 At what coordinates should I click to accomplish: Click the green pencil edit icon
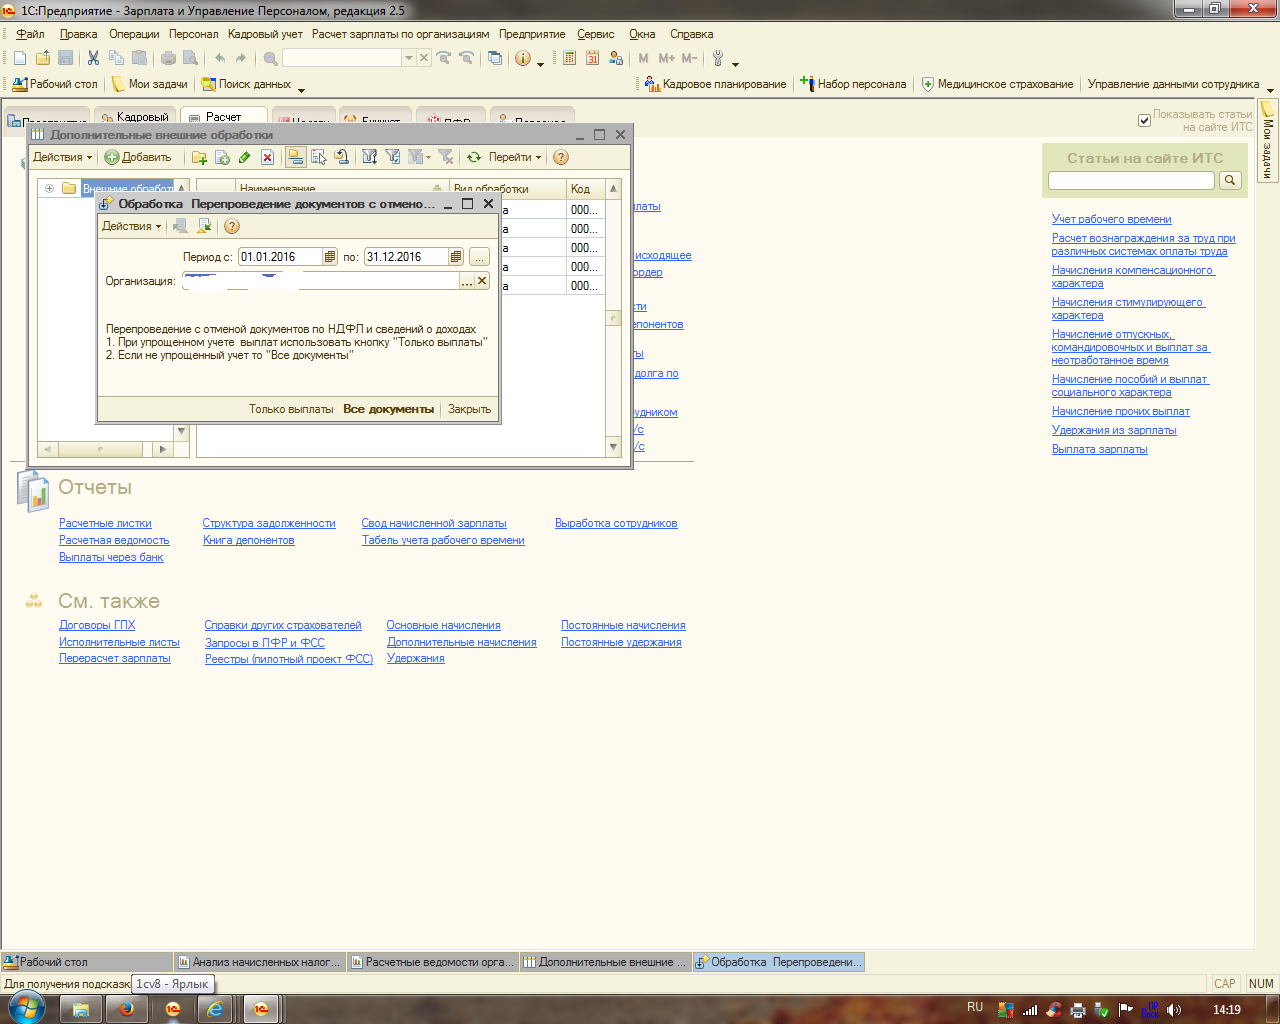click(245, 157)
